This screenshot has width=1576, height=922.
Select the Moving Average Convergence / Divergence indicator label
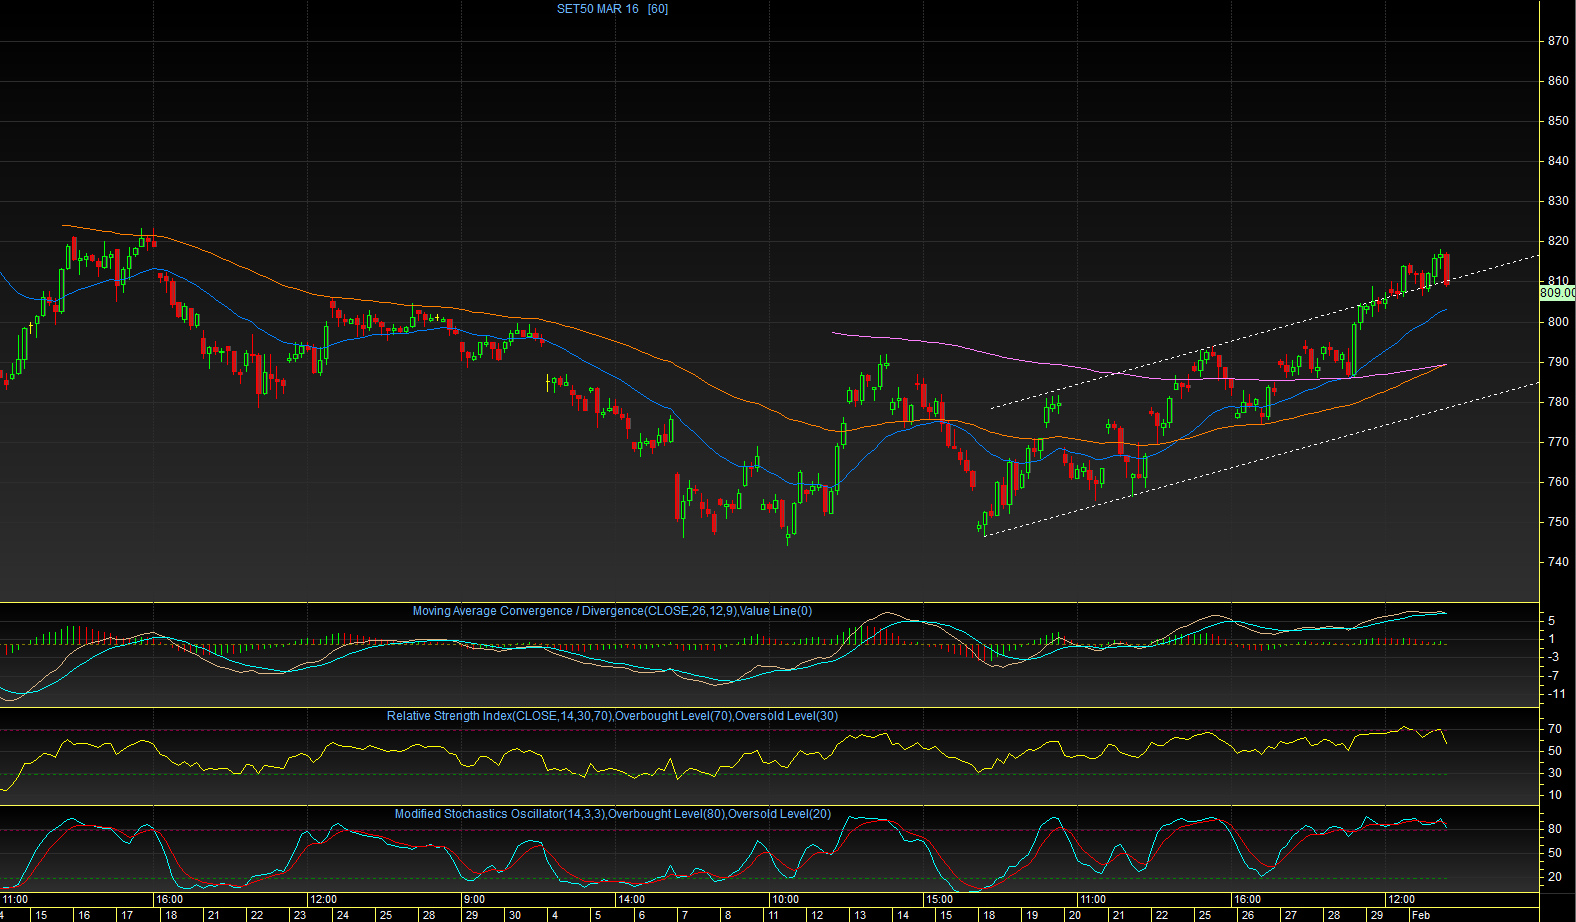tap(612, 611)
